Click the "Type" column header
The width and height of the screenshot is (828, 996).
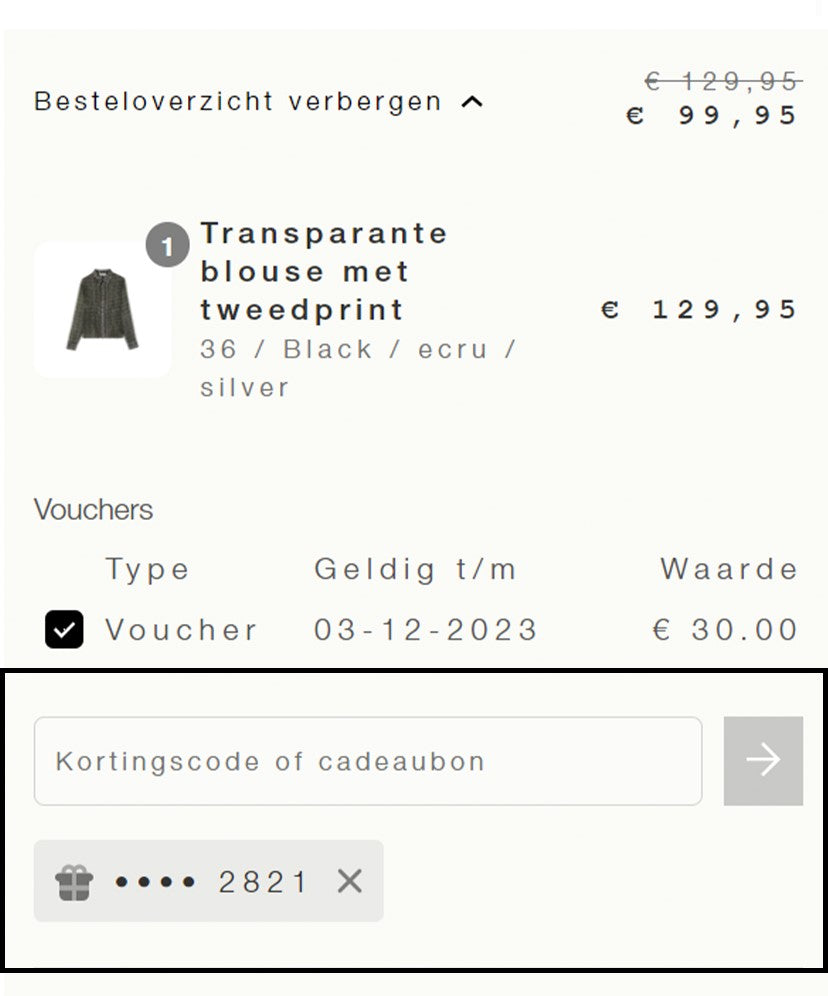coord(147,570)
